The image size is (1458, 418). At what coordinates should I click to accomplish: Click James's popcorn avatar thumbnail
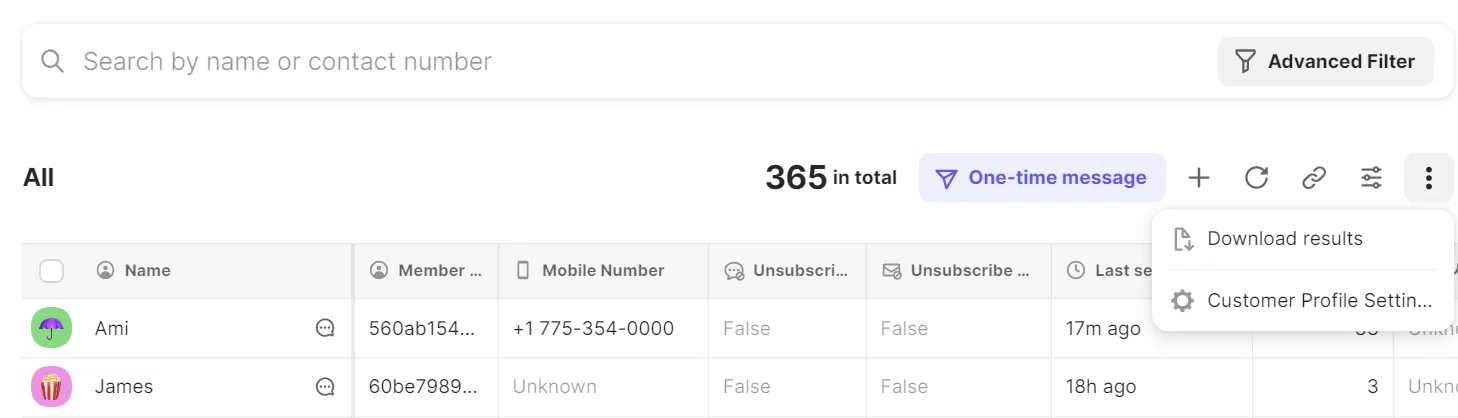(51, 386)
